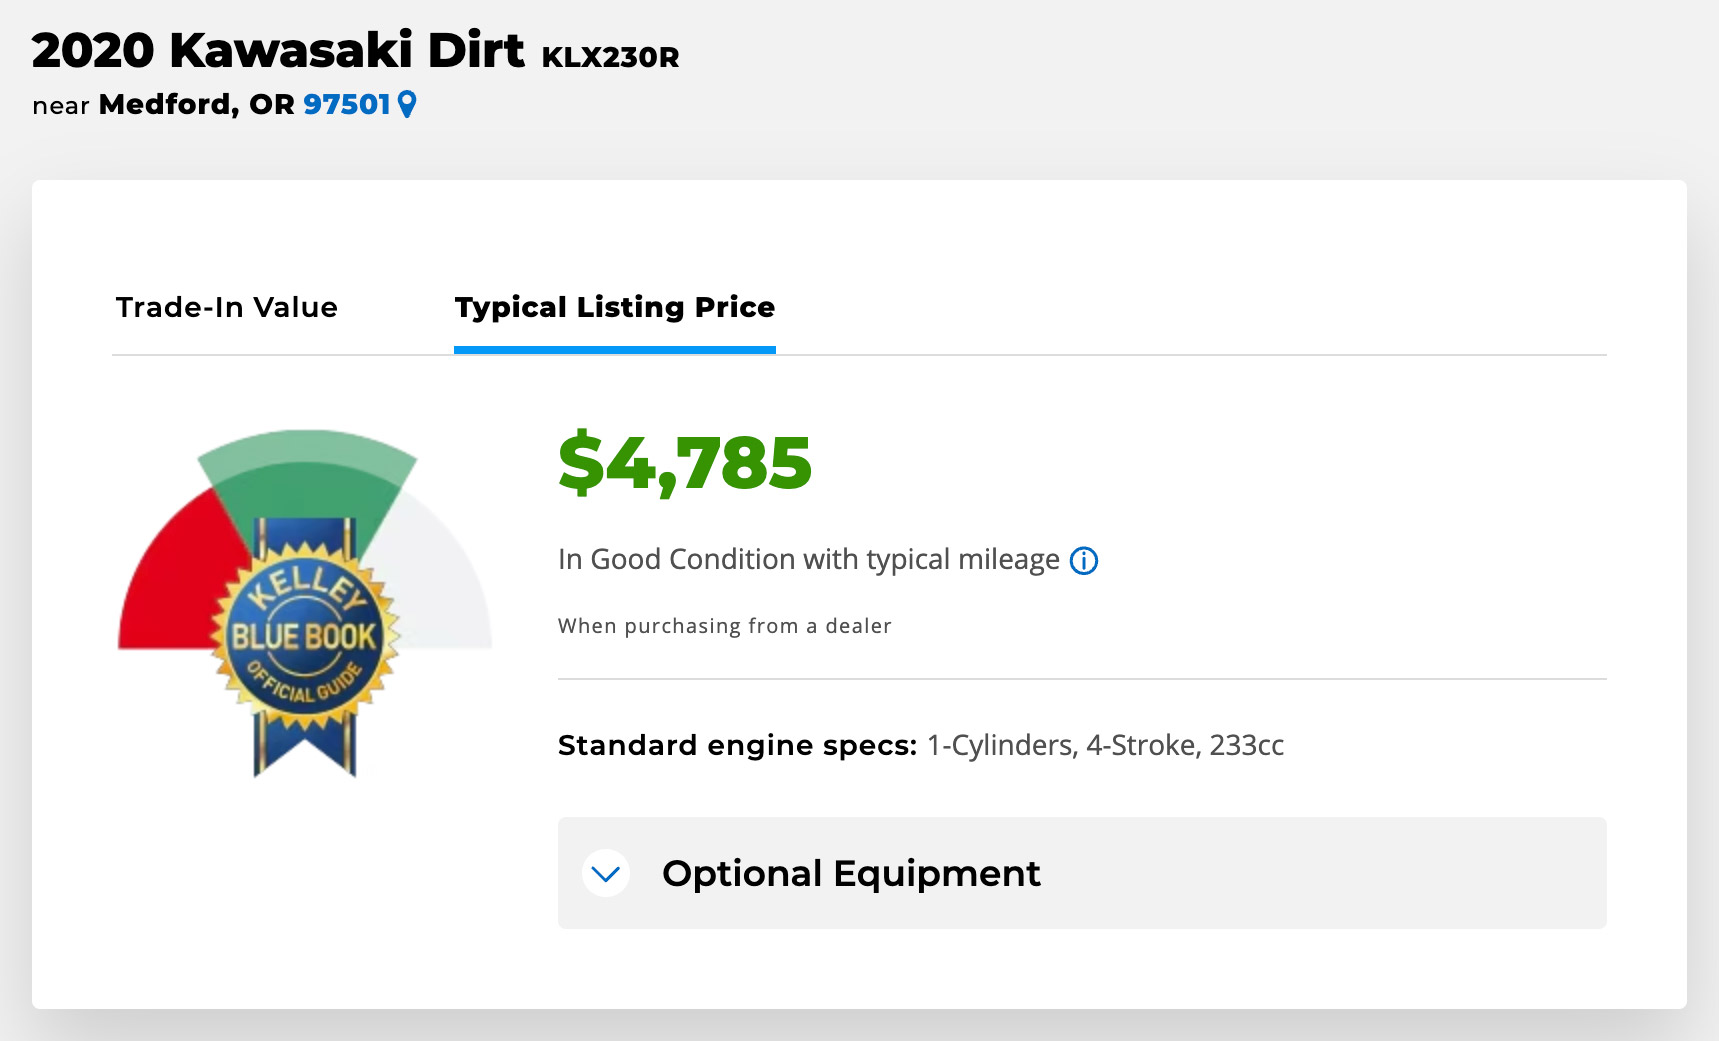Click the When purchasing from a dealer note

coord(725,626)
